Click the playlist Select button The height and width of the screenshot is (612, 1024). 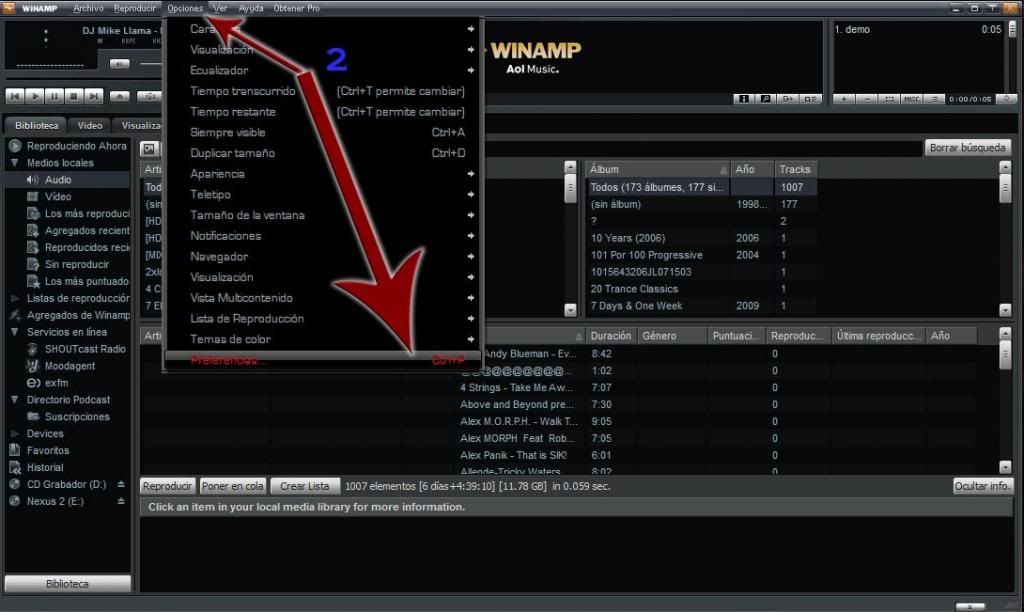tap(889, 99)
